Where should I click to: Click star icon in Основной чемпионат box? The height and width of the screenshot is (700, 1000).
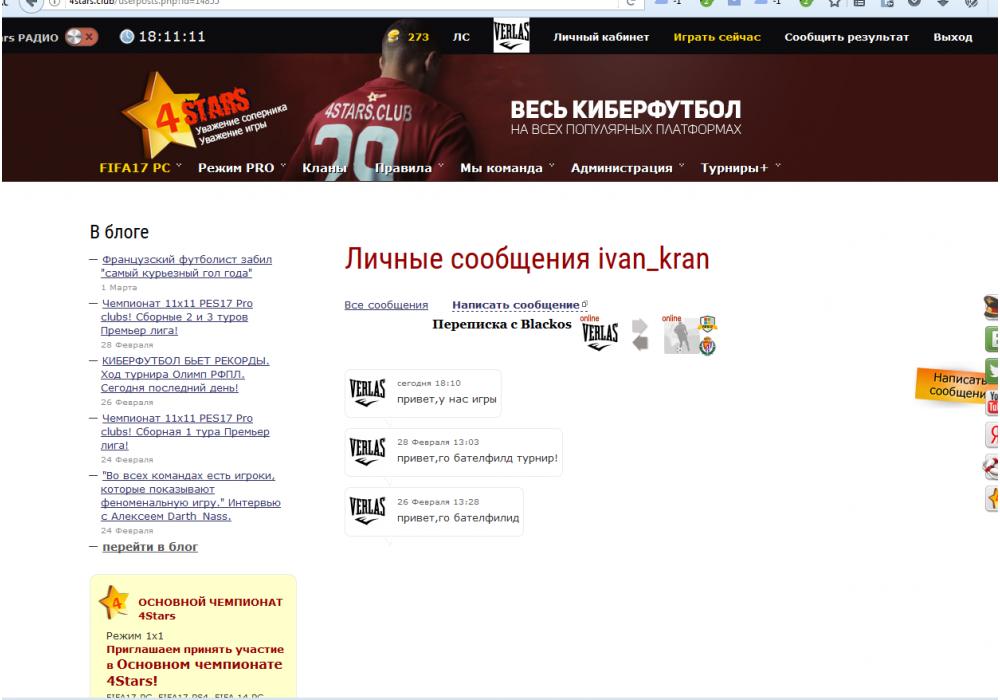[x=114, y=601]
